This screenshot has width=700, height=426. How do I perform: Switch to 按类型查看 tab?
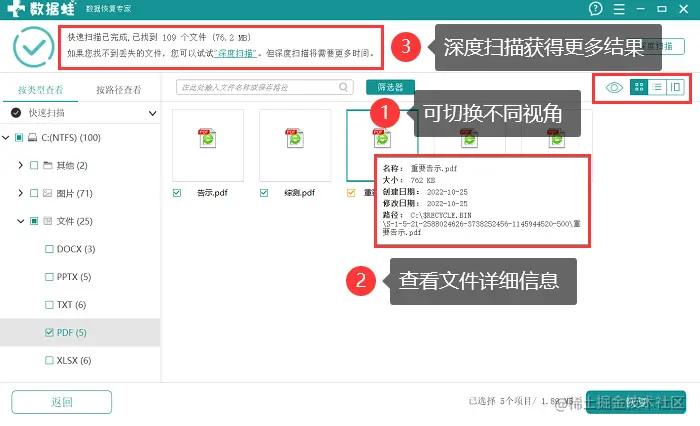[x=41, y=90]
